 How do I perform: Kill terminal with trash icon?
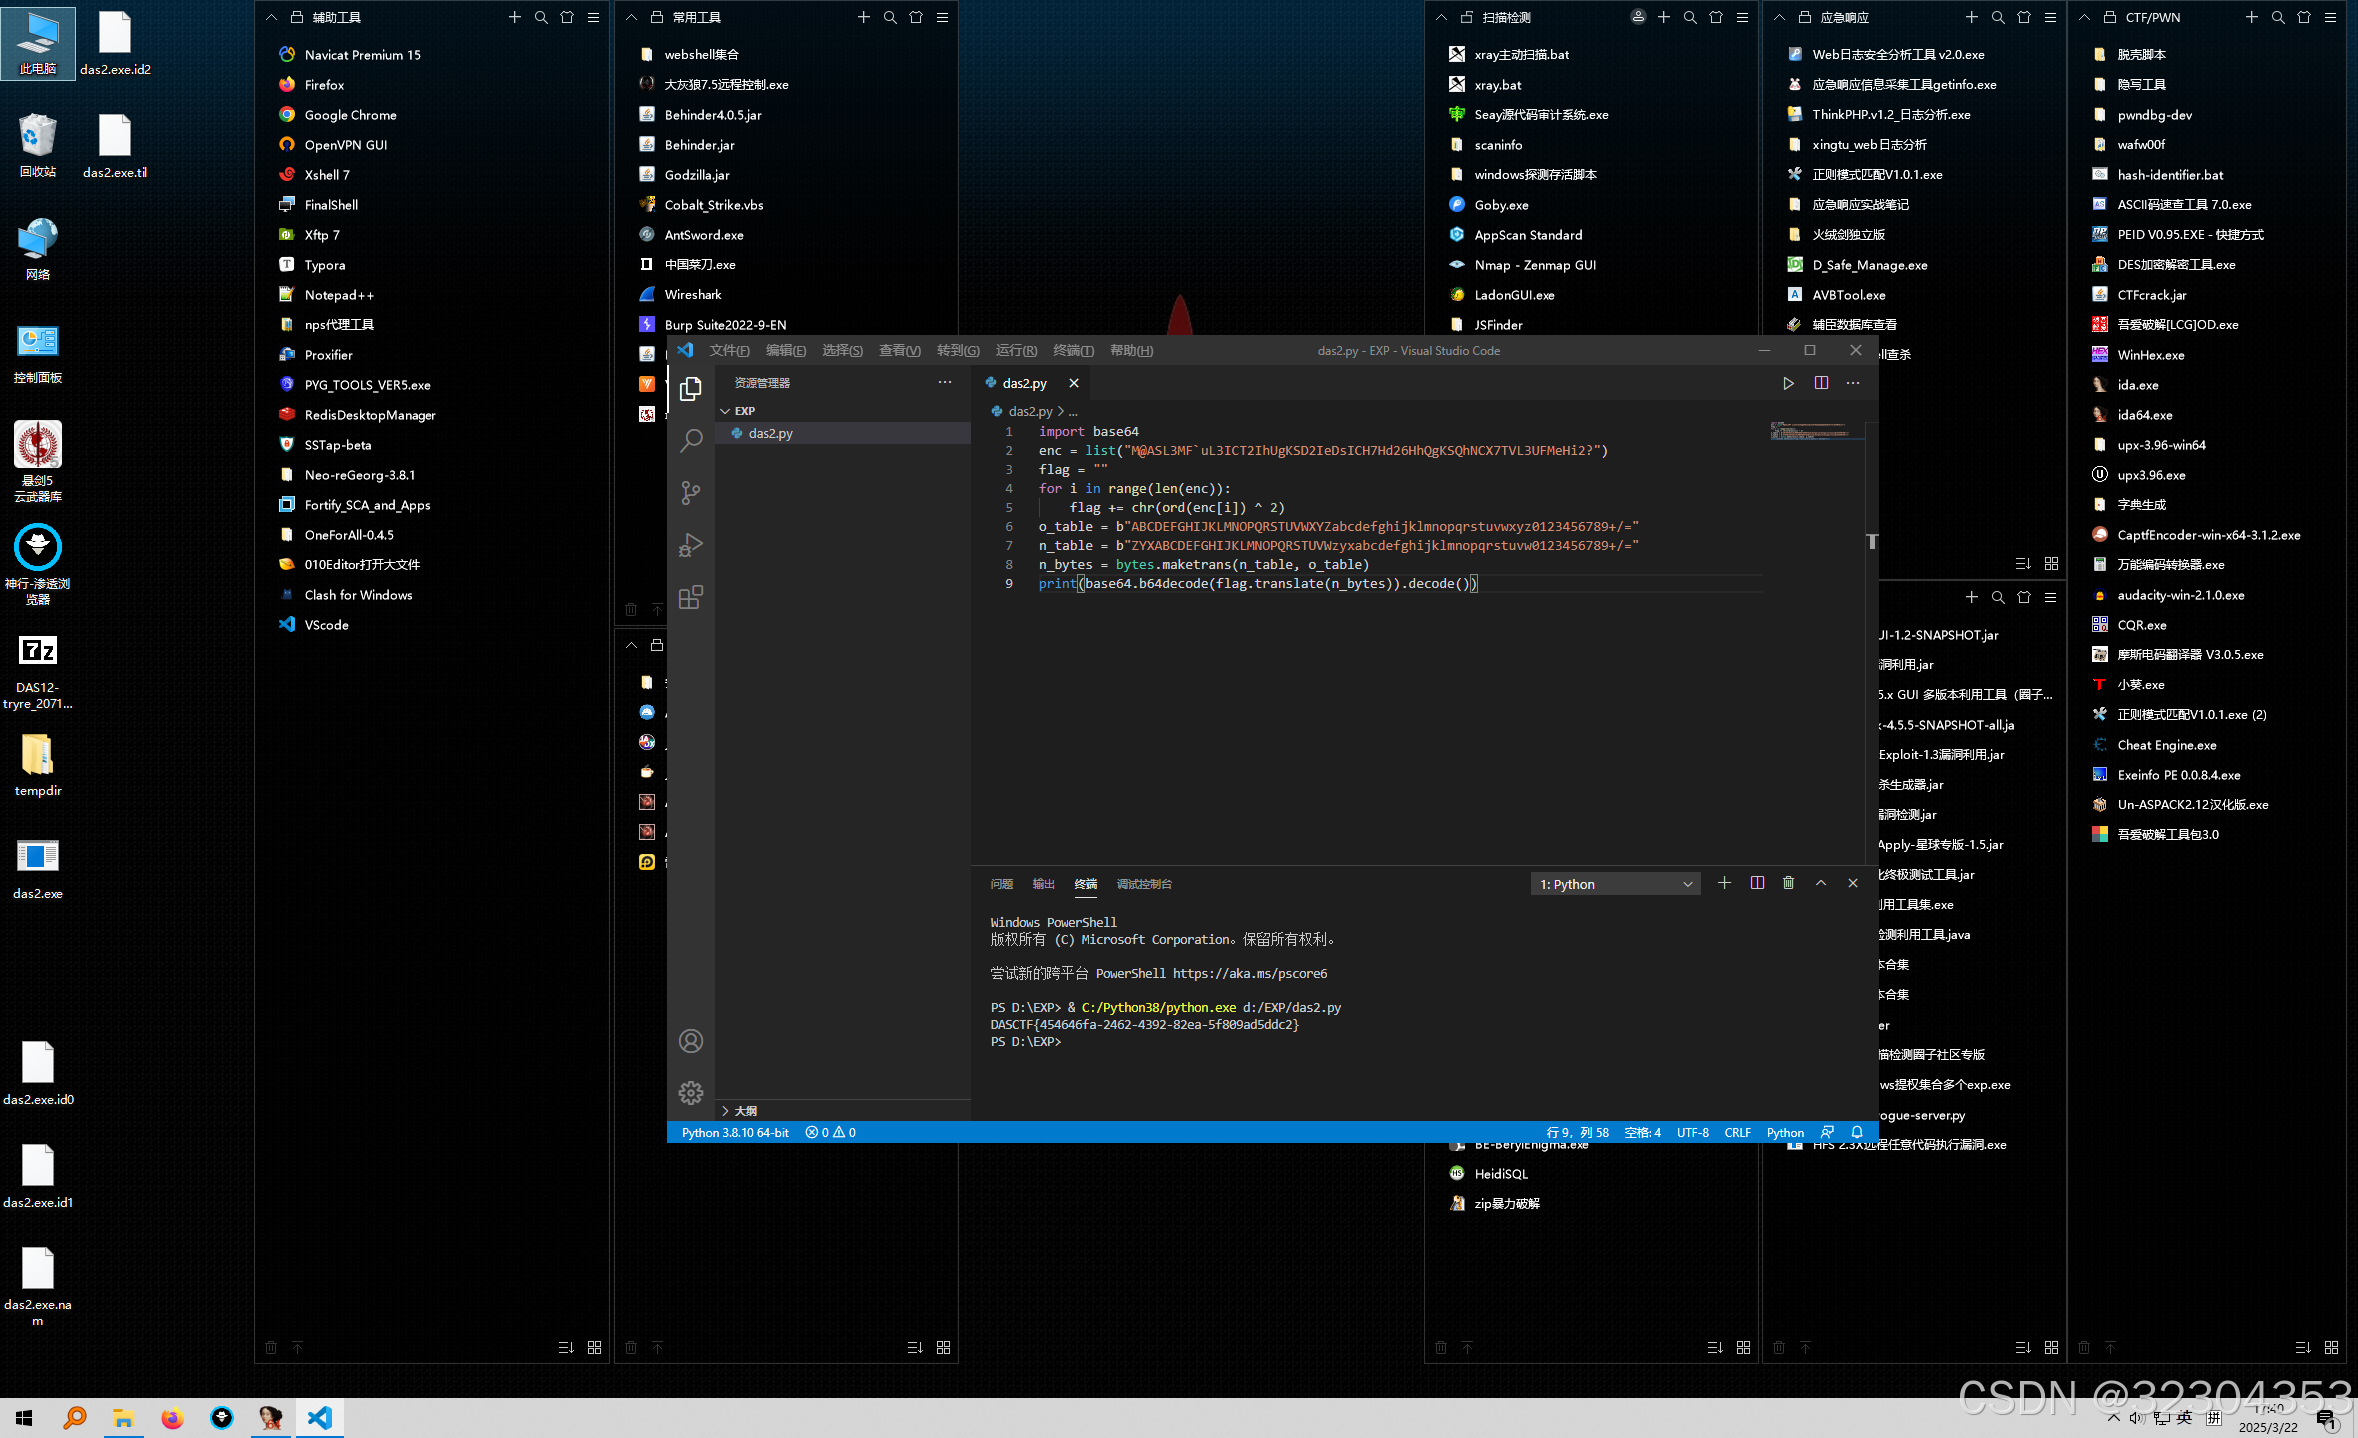[x=1788, y=883]
